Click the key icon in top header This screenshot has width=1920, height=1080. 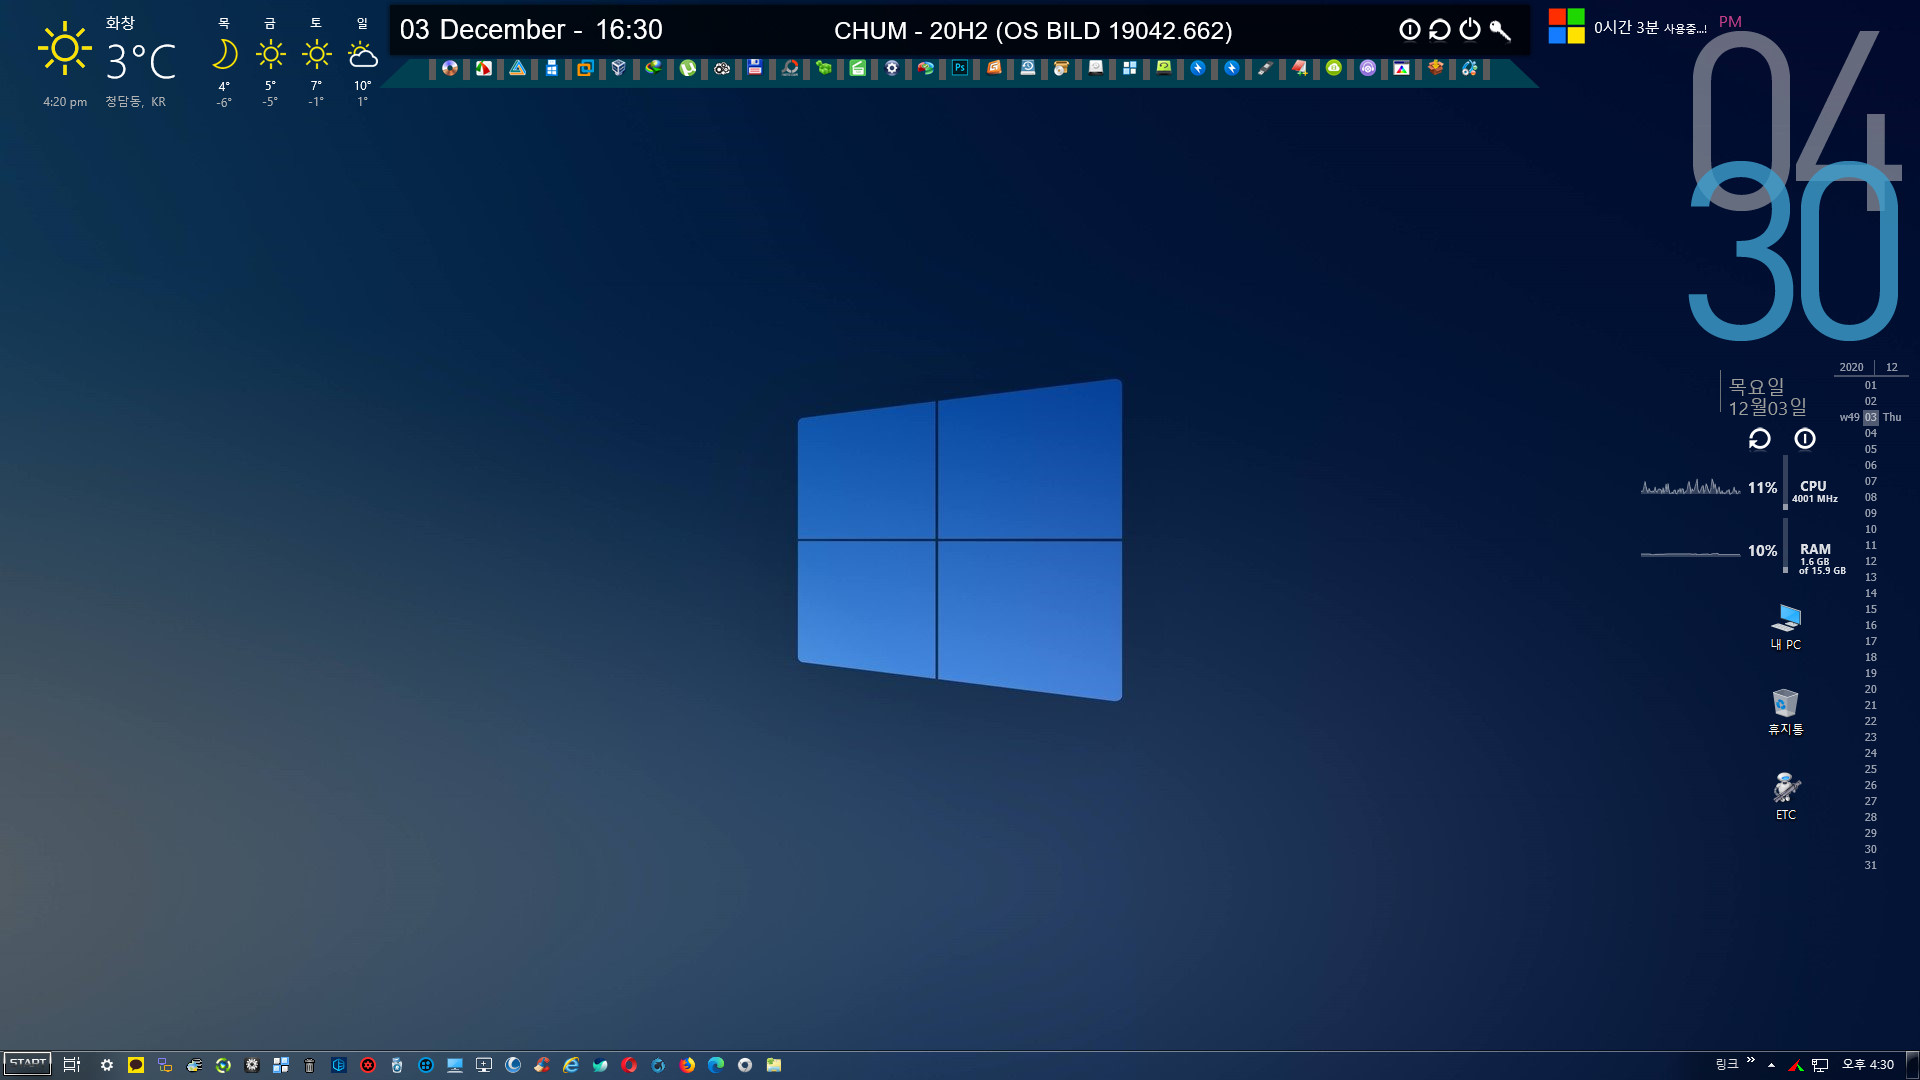1500,30
